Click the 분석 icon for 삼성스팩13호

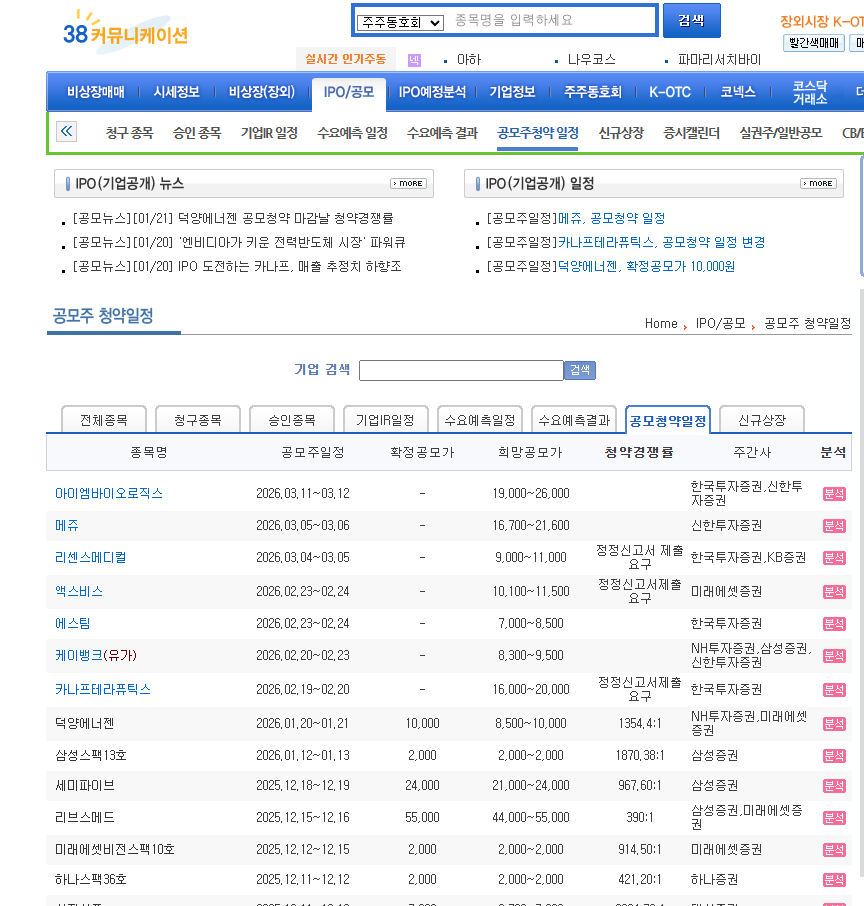[834, 756]
